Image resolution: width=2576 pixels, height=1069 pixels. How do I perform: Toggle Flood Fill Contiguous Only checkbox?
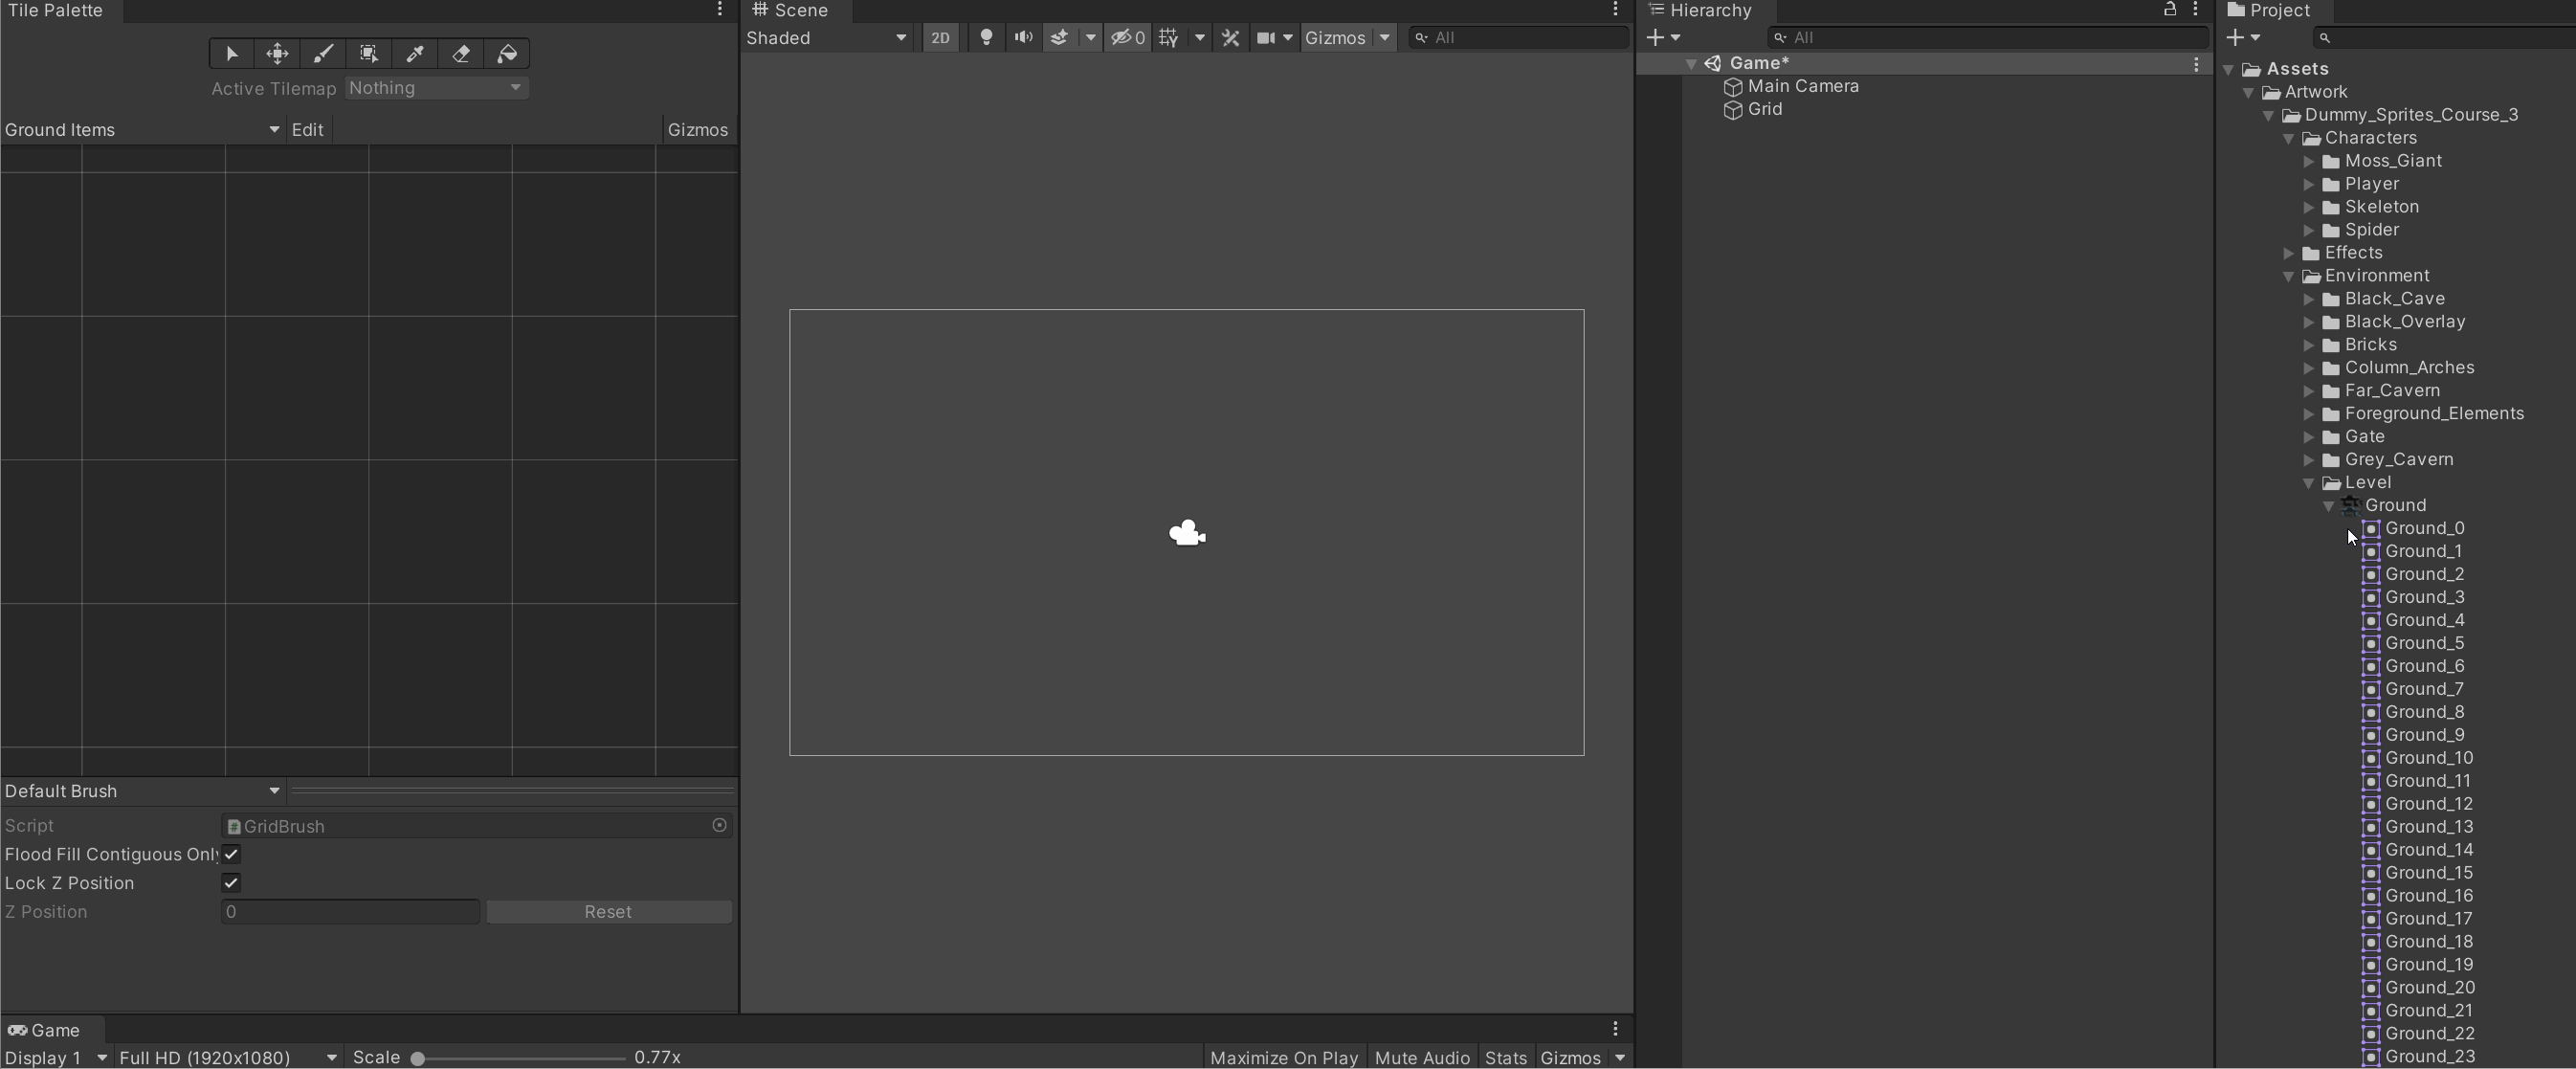(230, 854)
